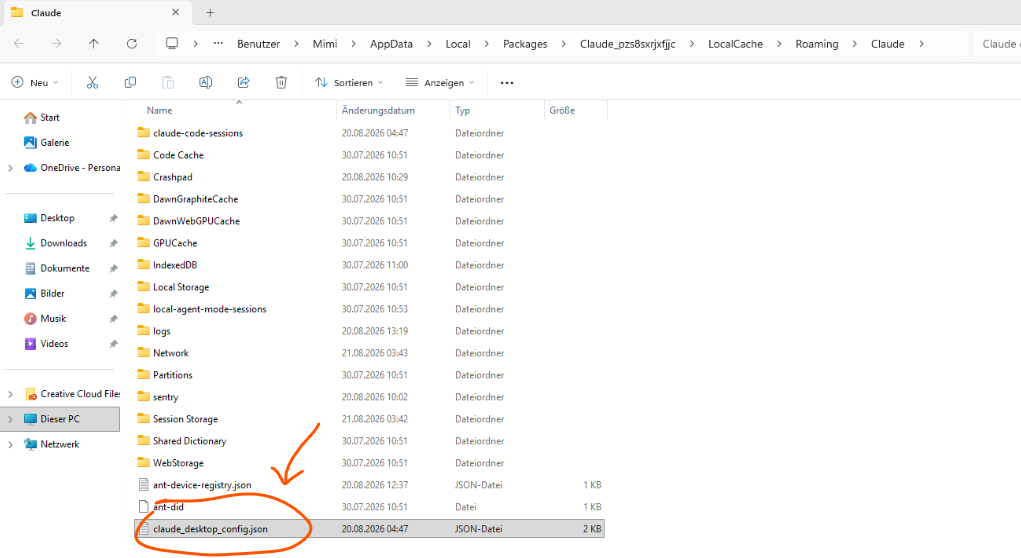Screen dimensions: 1021x558
Task: Show hidden breadcrumb path ellipsis
Action: coord(218,44)
